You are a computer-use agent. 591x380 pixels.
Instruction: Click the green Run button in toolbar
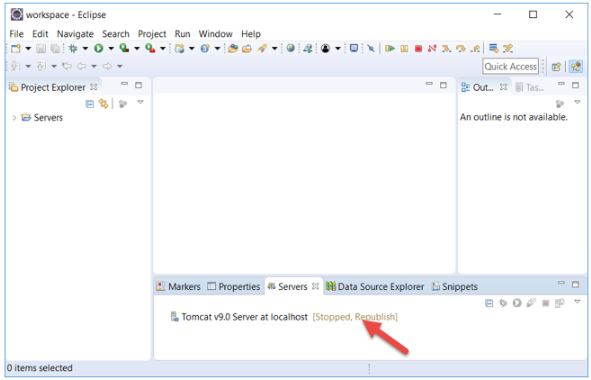[99, 48]
